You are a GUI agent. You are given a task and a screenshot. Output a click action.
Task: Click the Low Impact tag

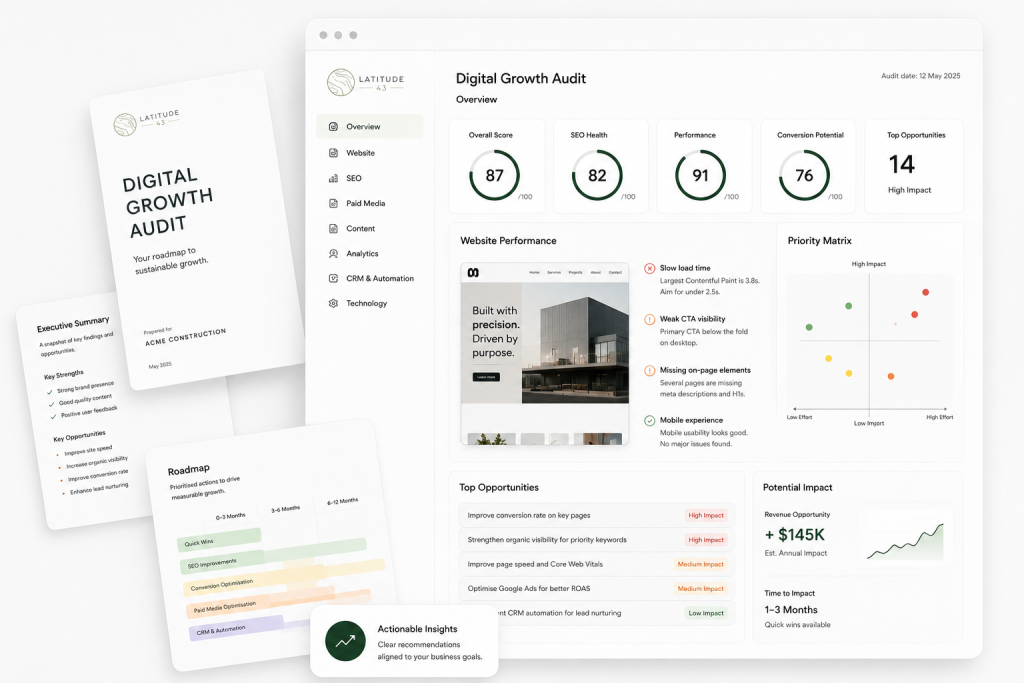click(x=706, y=613)
